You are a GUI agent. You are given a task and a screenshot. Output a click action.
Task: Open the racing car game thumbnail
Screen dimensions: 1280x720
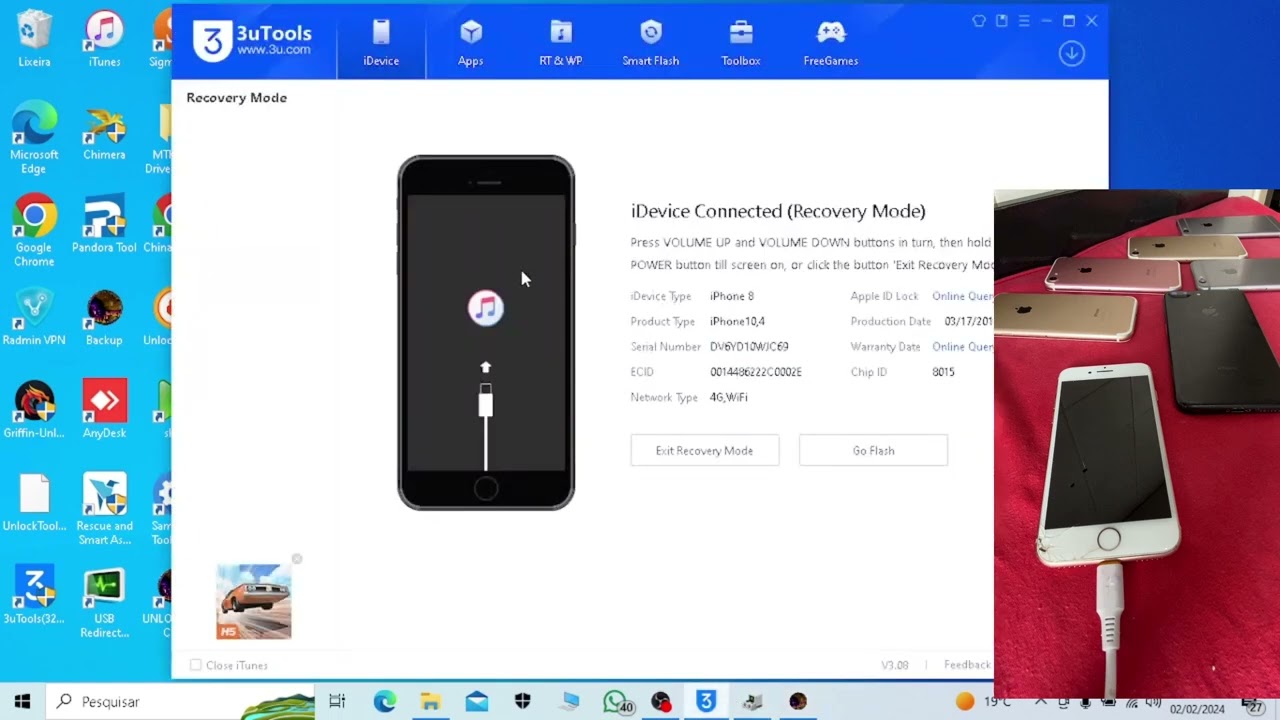click(x=254, y=601)
